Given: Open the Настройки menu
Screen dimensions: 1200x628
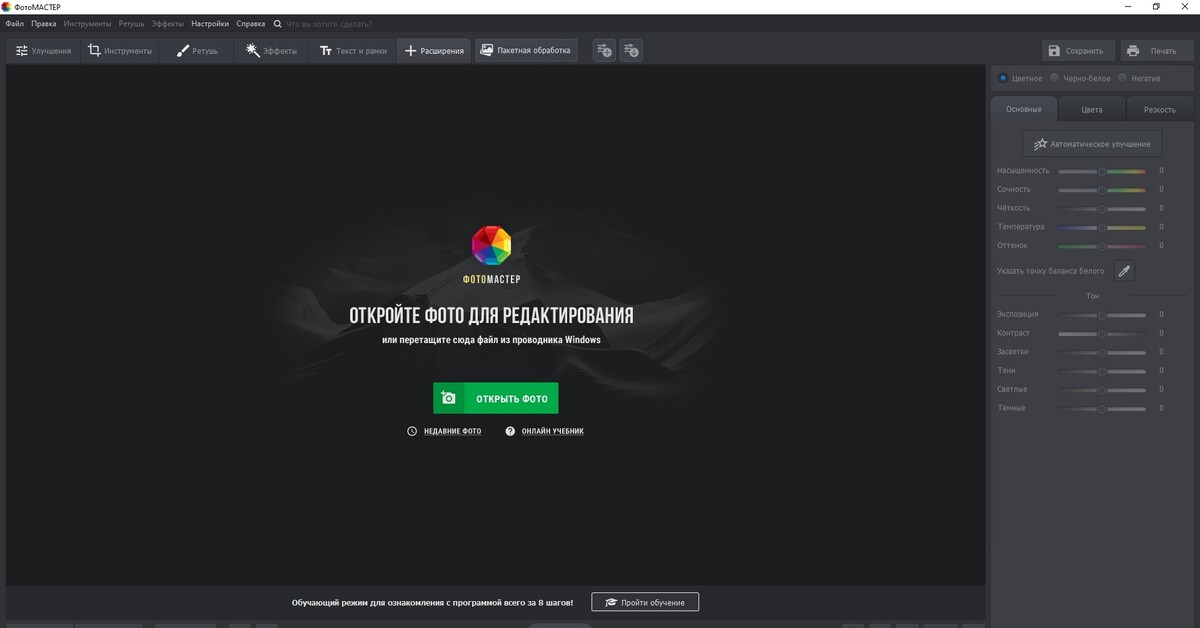Looking at the screenshot, I should [210, 23].
